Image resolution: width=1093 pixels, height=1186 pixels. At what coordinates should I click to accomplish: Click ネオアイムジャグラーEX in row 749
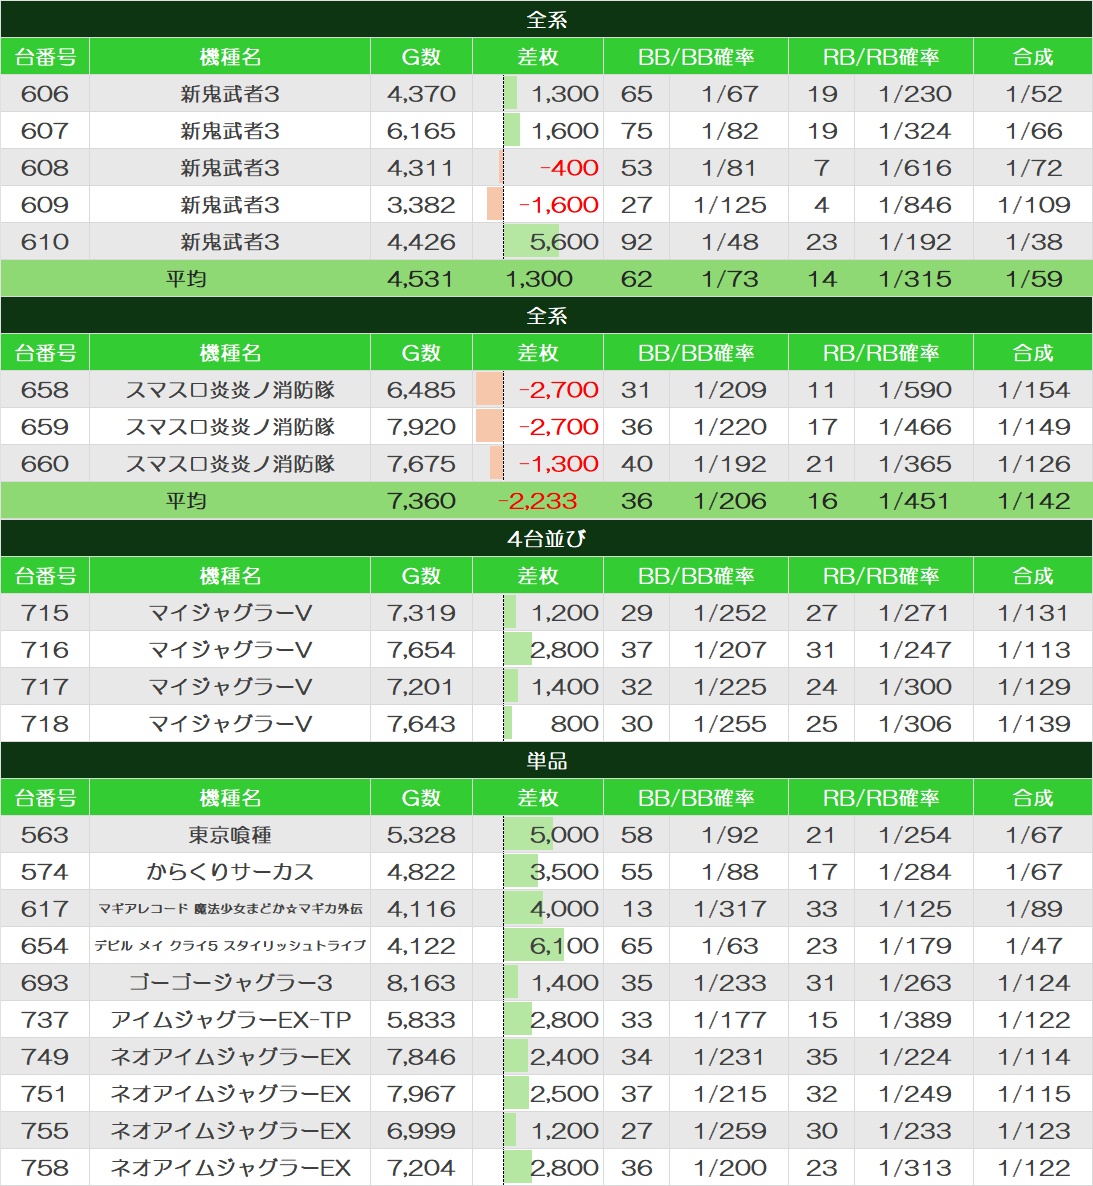pos(230,1057)
